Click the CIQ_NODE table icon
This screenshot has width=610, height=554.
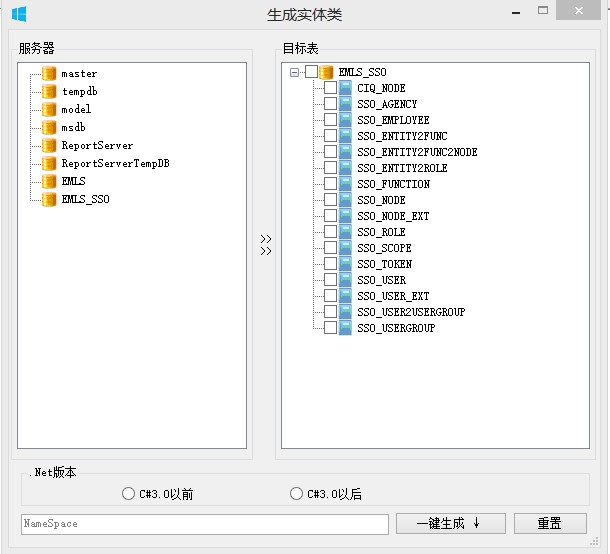click(345, 88)
